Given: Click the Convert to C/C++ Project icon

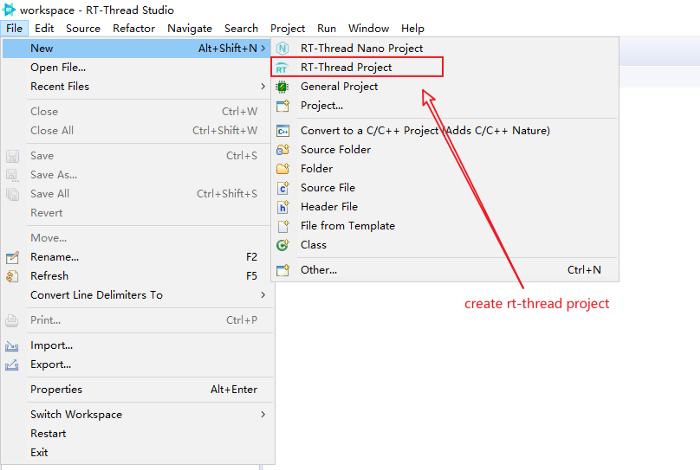Looking at the screenshot, I should (283, 131).
